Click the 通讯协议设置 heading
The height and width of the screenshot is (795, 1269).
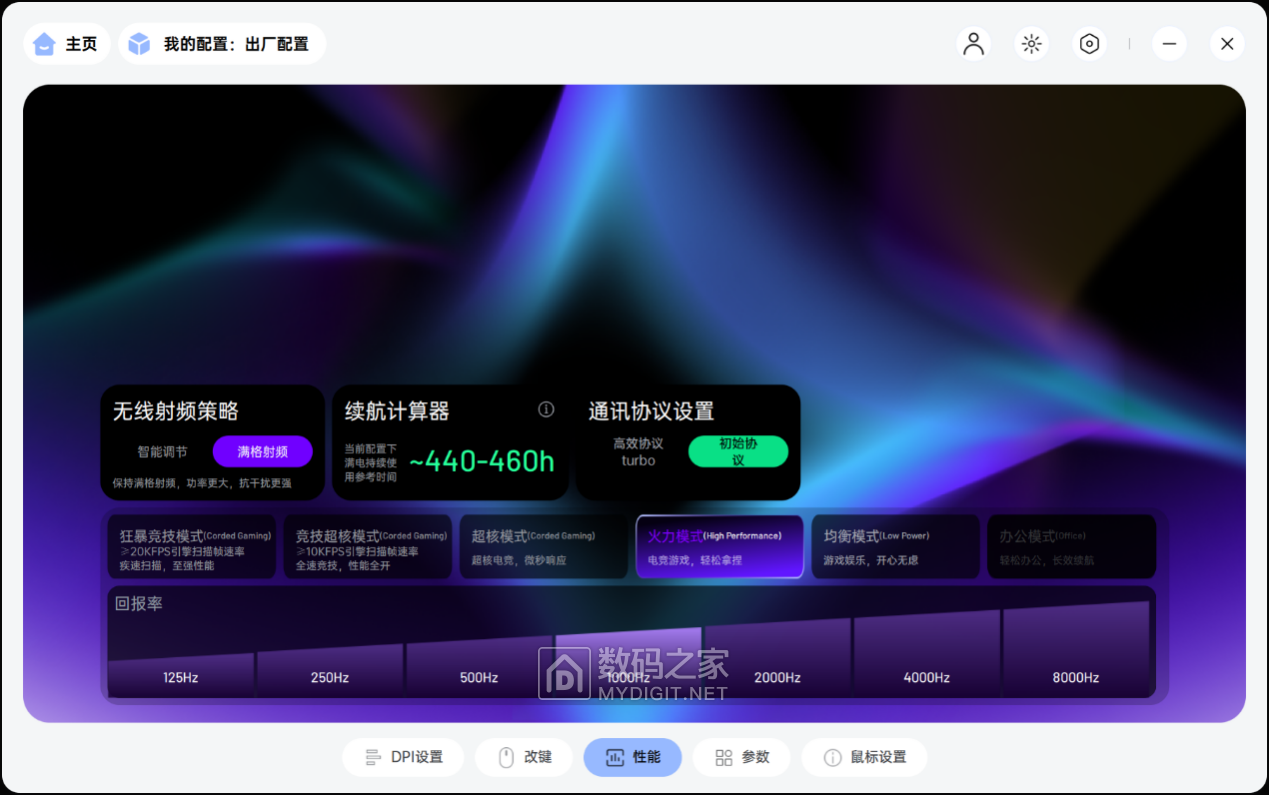pyautogui.click(x=651, y=411)
